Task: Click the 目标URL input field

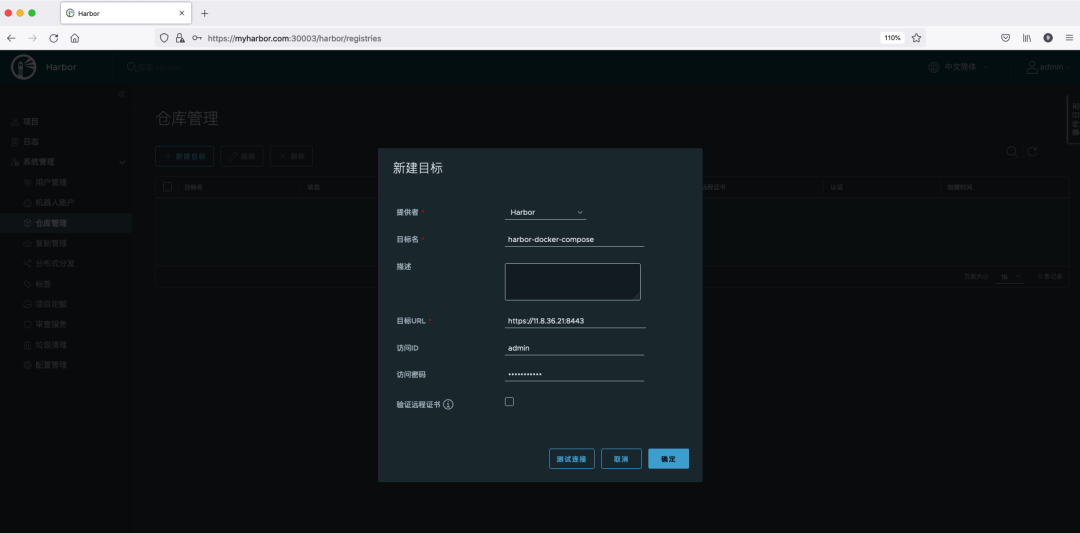Action: pyautogui.click(x=575, y=321)
